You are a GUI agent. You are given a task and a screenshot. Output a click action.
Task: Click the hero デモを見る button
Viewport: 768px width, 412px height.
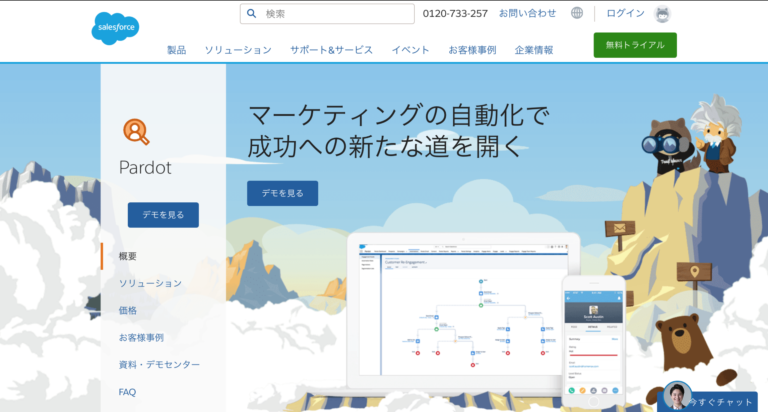pos(283,193)
